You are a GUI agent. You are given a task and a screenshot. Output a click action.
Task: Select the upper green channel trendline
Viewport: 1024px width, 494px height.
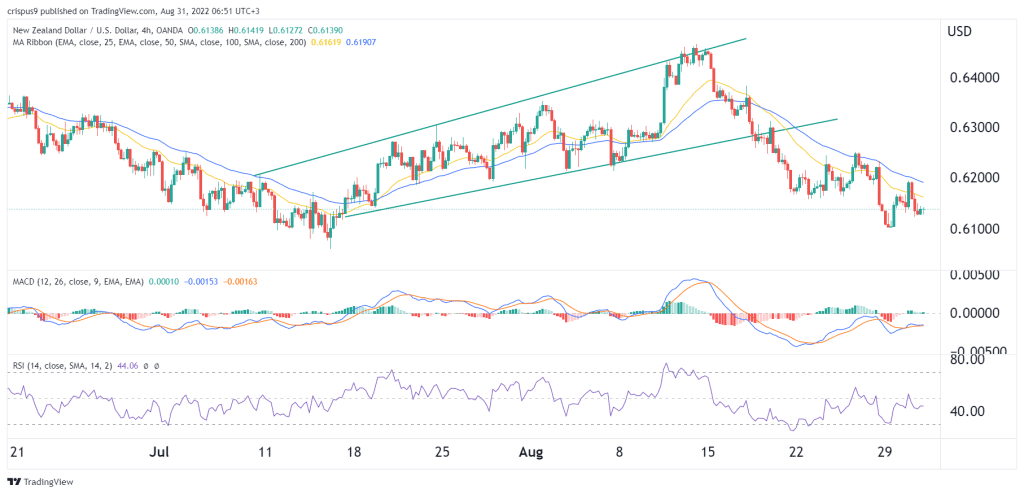pyautogui.click(x=500, y=107)
